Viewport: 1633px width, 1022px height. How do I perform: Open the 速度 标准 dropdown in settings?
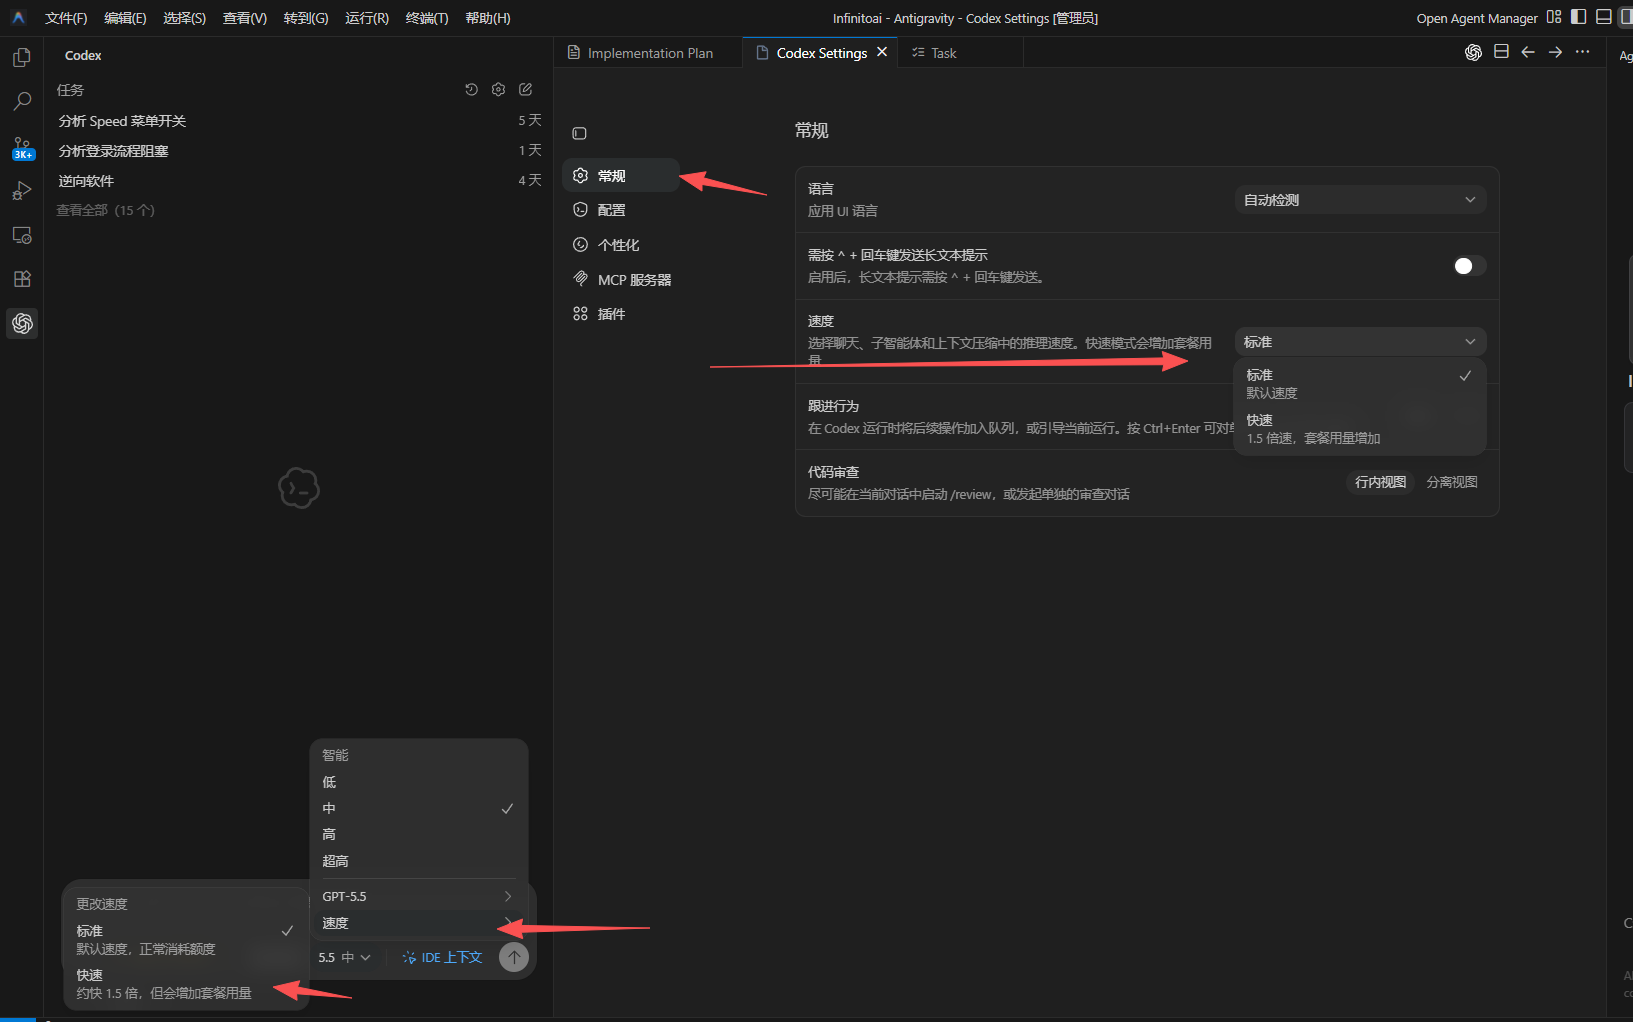coord(1360,342)
